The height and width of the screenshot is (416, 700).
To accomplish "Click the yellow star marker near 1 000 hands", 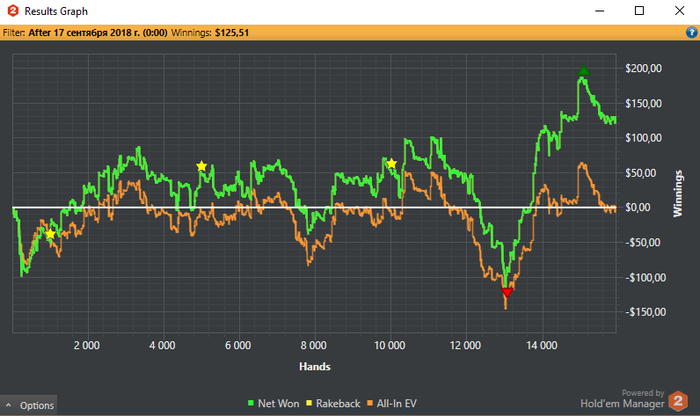I will (x=50, y=234).
